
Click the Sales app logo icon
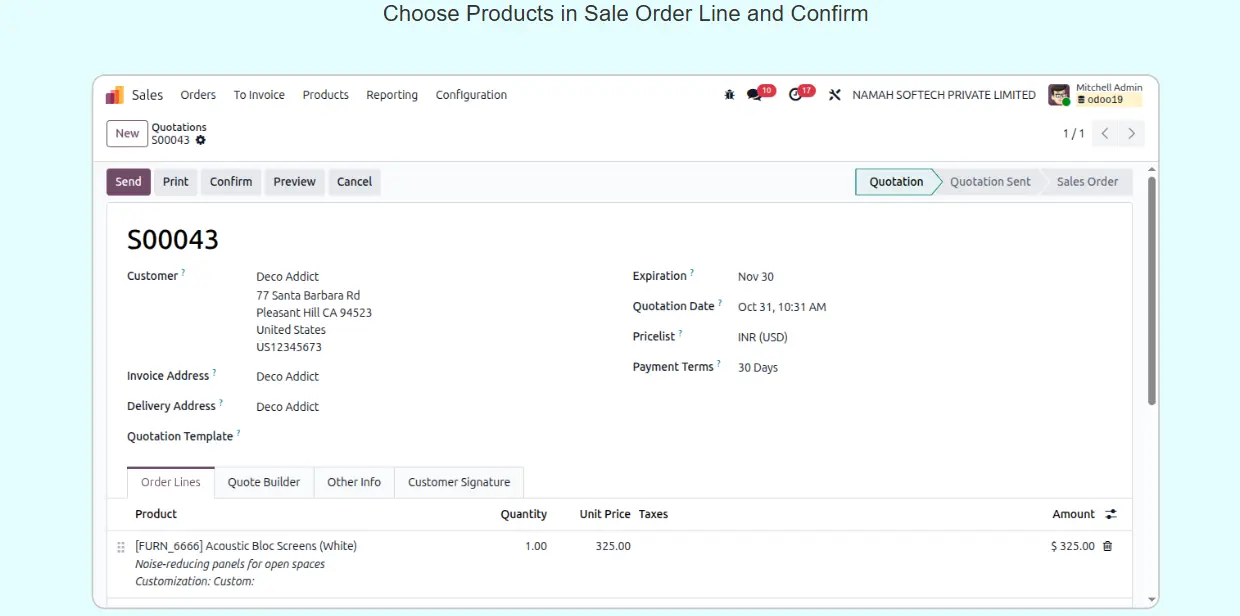click(x=115, y=95)
